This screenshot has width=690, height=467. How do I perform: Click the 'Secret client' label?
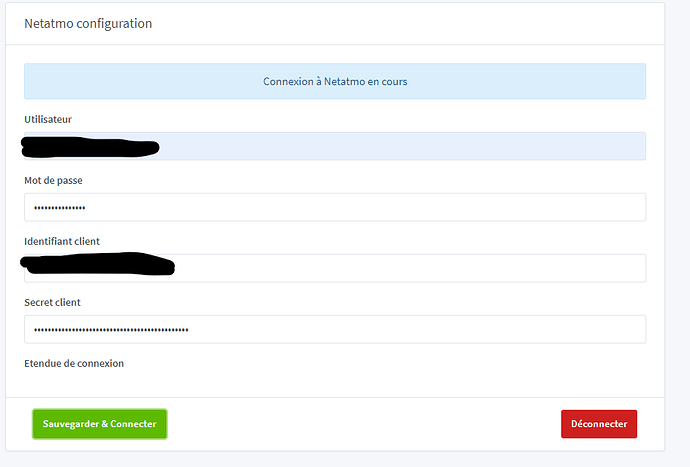tap(52, 303)
